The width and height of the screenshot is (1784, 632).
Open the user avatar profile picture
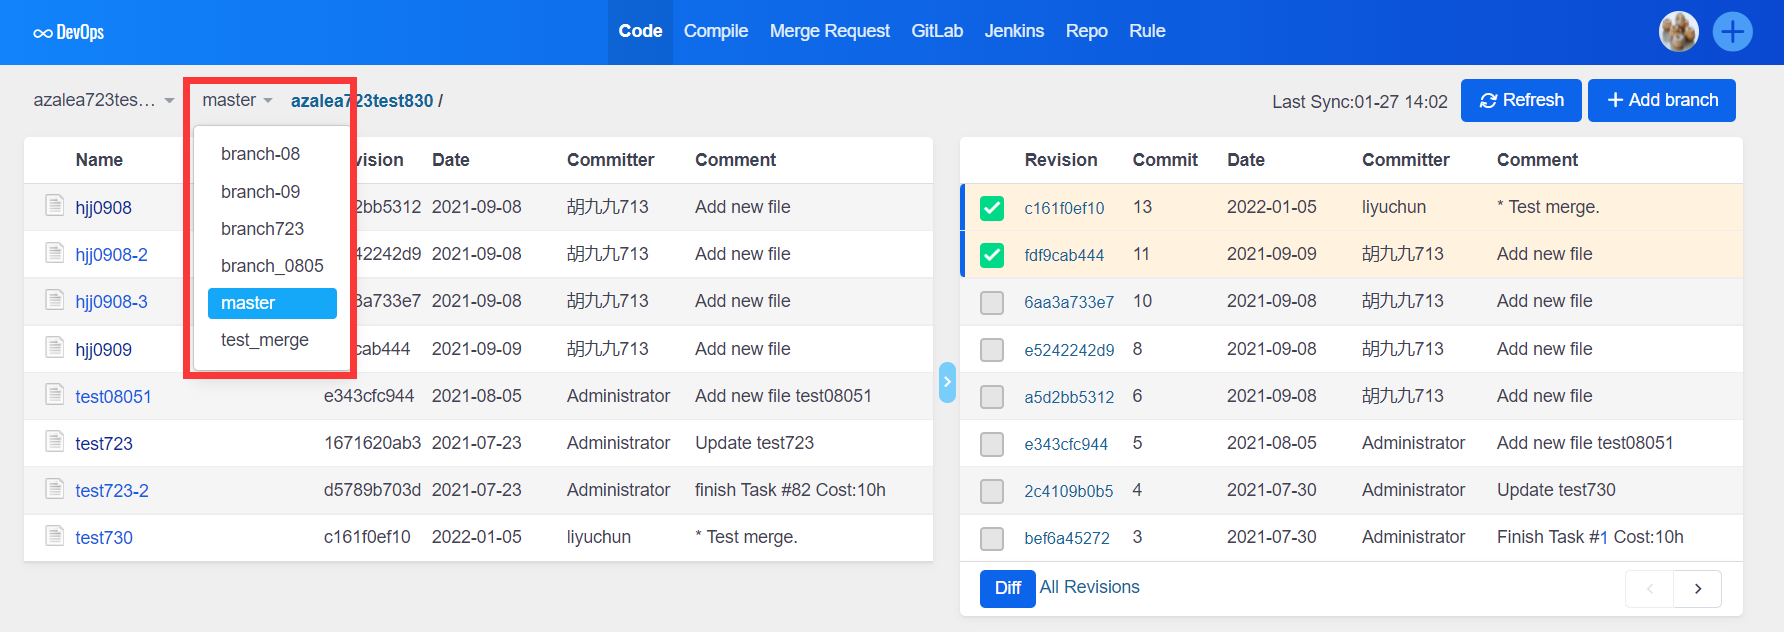pyautogui.click(x=1678, y=32)
